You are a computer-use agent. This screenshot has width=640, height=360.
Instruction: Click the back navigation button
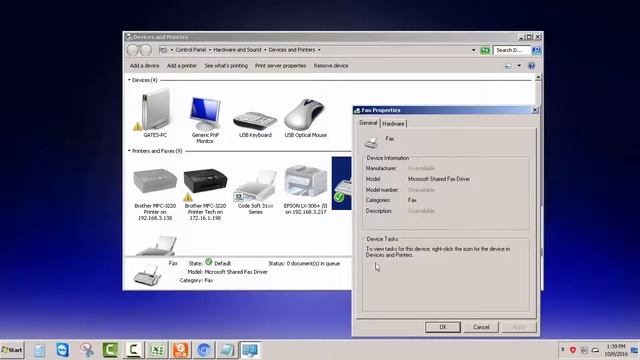(x=133, y=50)
